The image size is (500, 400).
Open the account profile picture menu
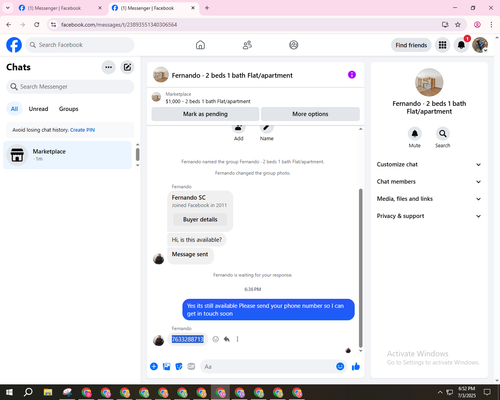(480, 45)
